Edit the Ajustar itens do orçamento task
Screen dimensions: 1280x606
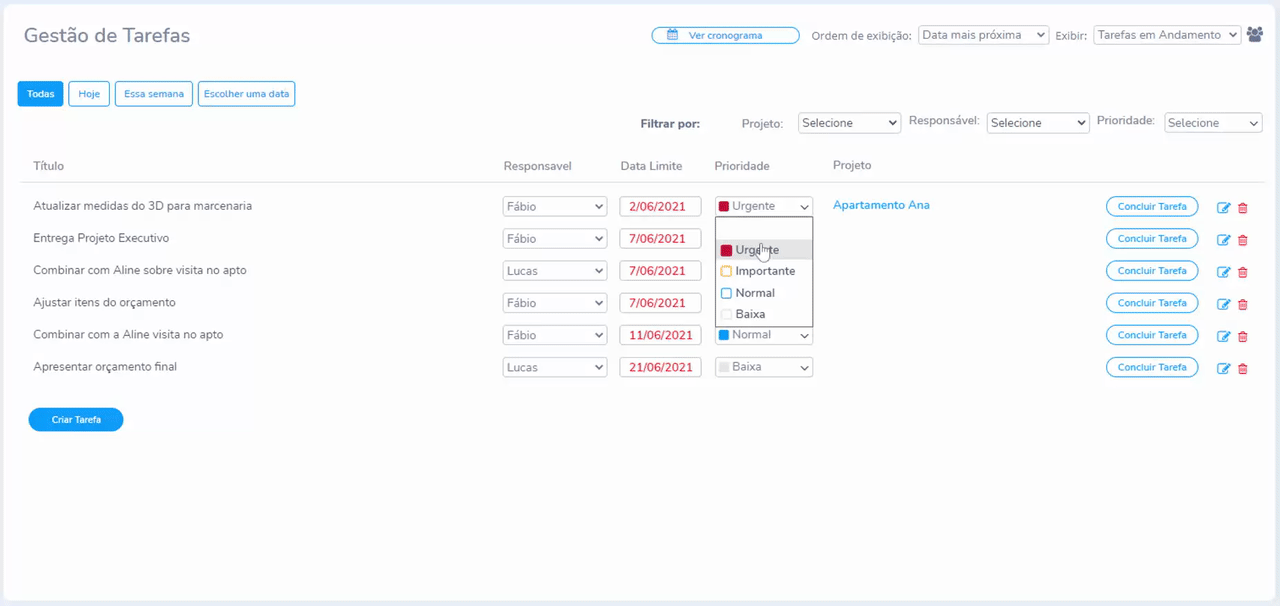coord(1223,304)
